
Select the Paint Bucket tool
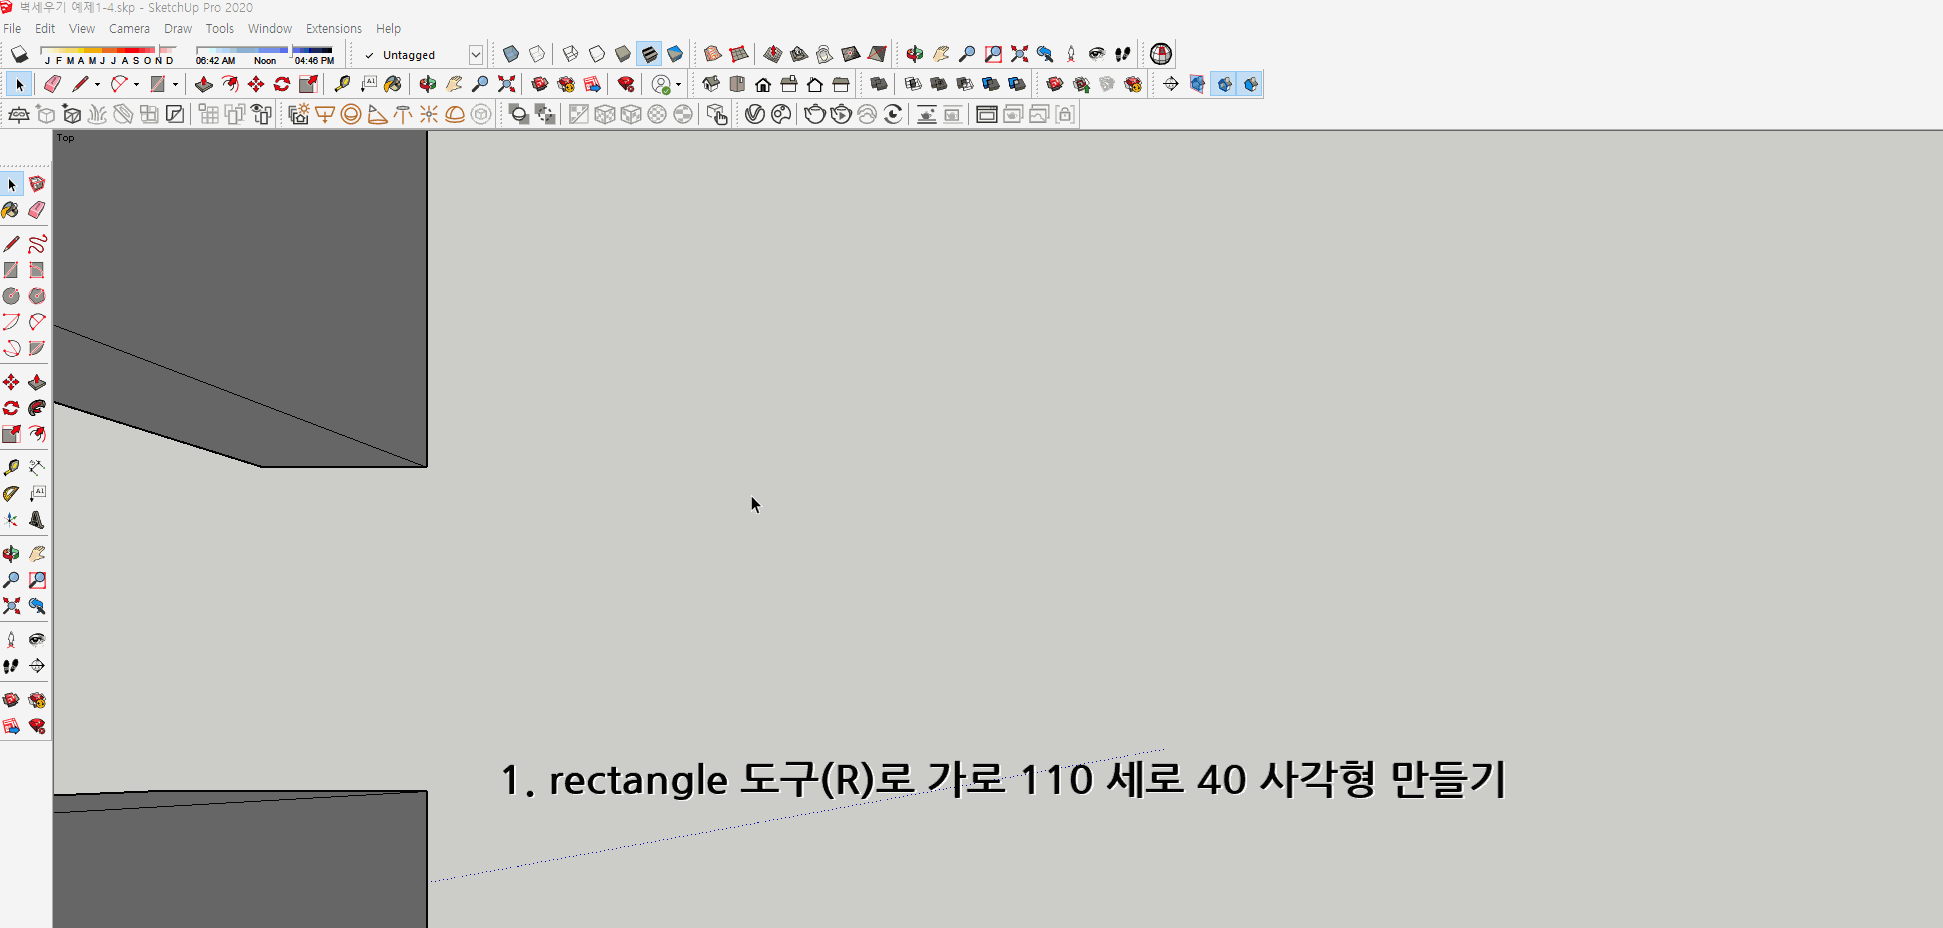(393, 84)
